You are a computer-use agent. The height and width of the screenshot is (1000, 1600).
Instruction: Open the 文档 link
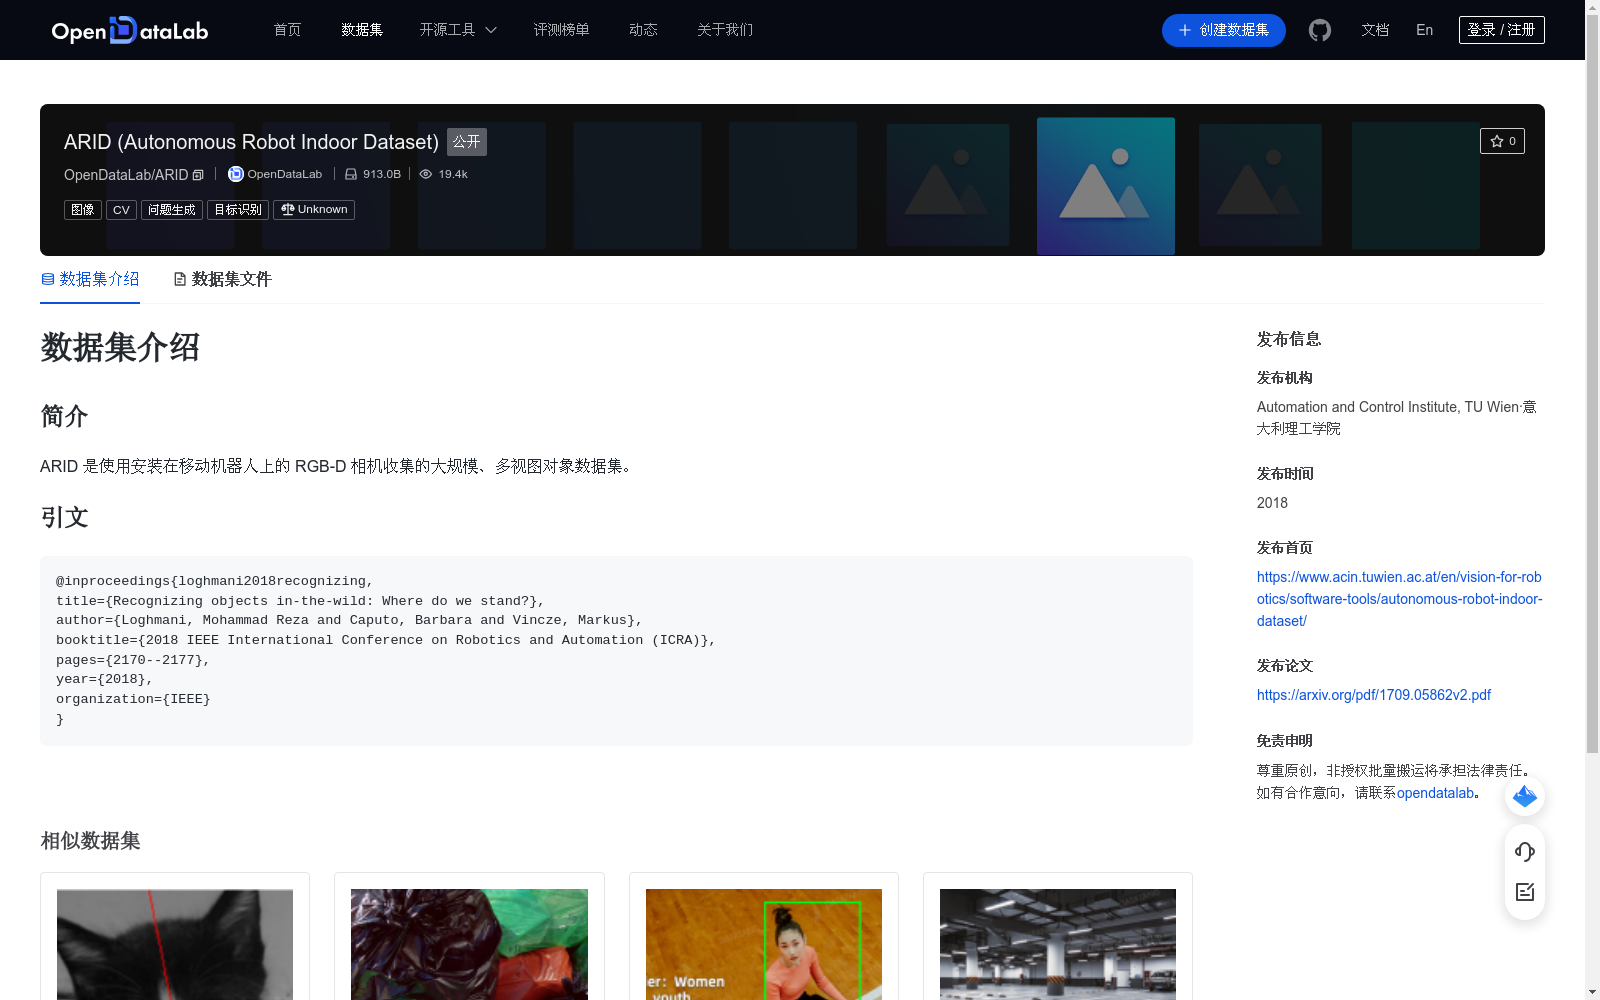point(1375,30)
